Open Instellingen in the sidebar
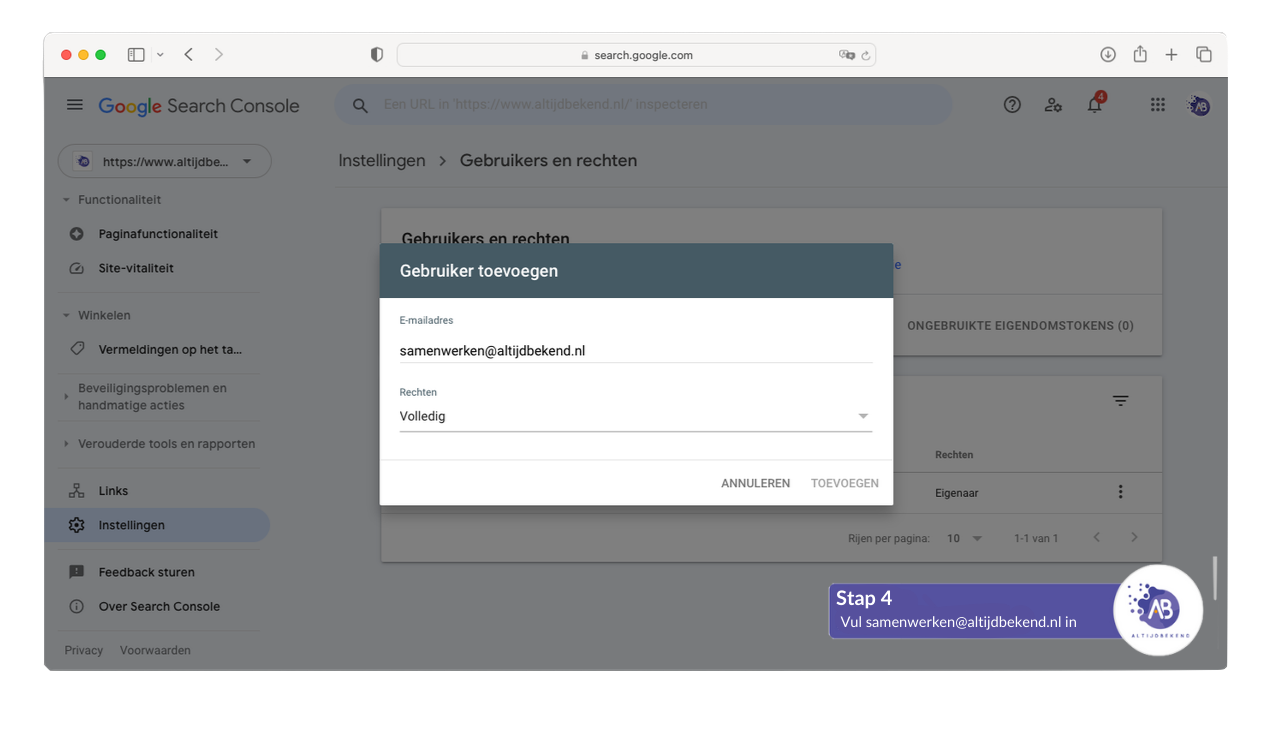The image size is (1280, 734). (x=132, y=525)
